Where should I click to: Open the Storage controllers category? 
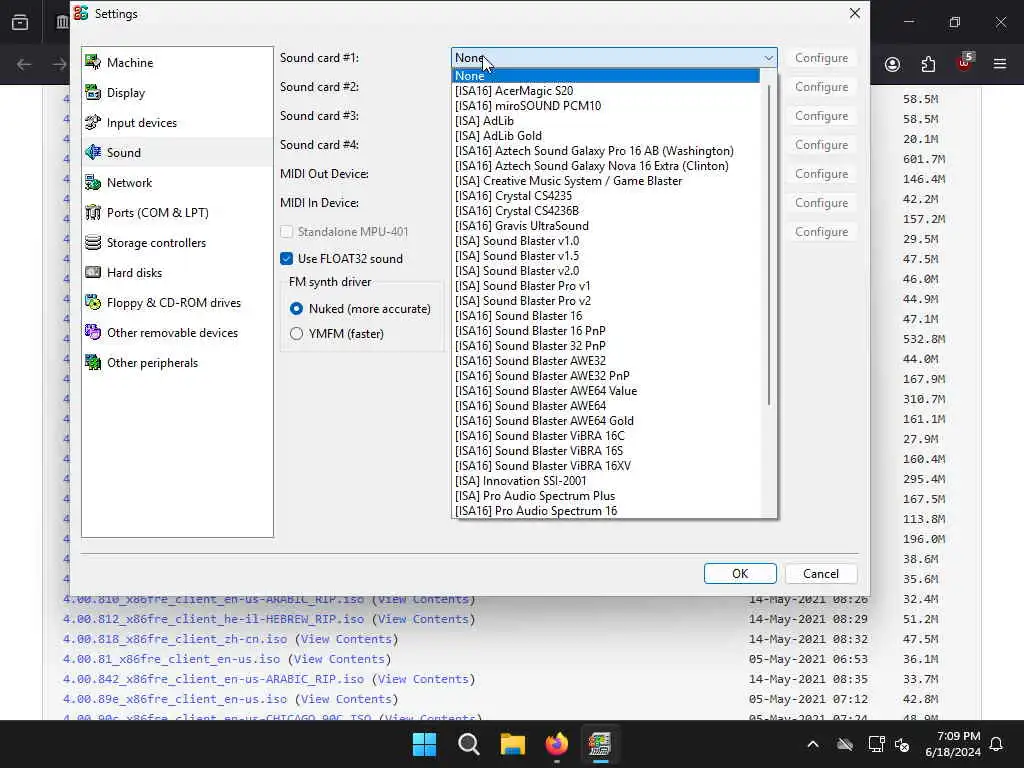[177, 243]
